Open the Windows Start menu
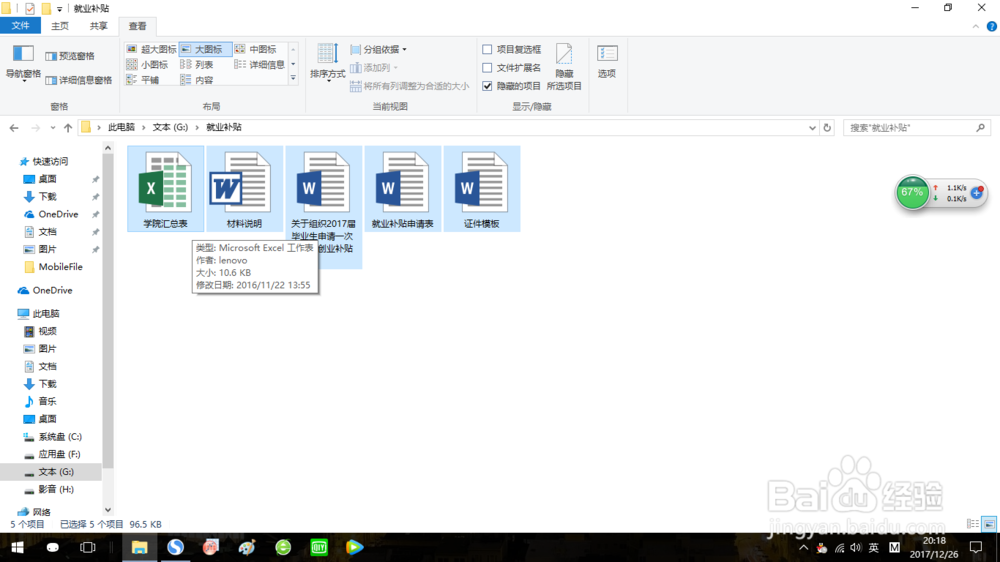This screenshot has height=562, width=1000. click(17, 547)
